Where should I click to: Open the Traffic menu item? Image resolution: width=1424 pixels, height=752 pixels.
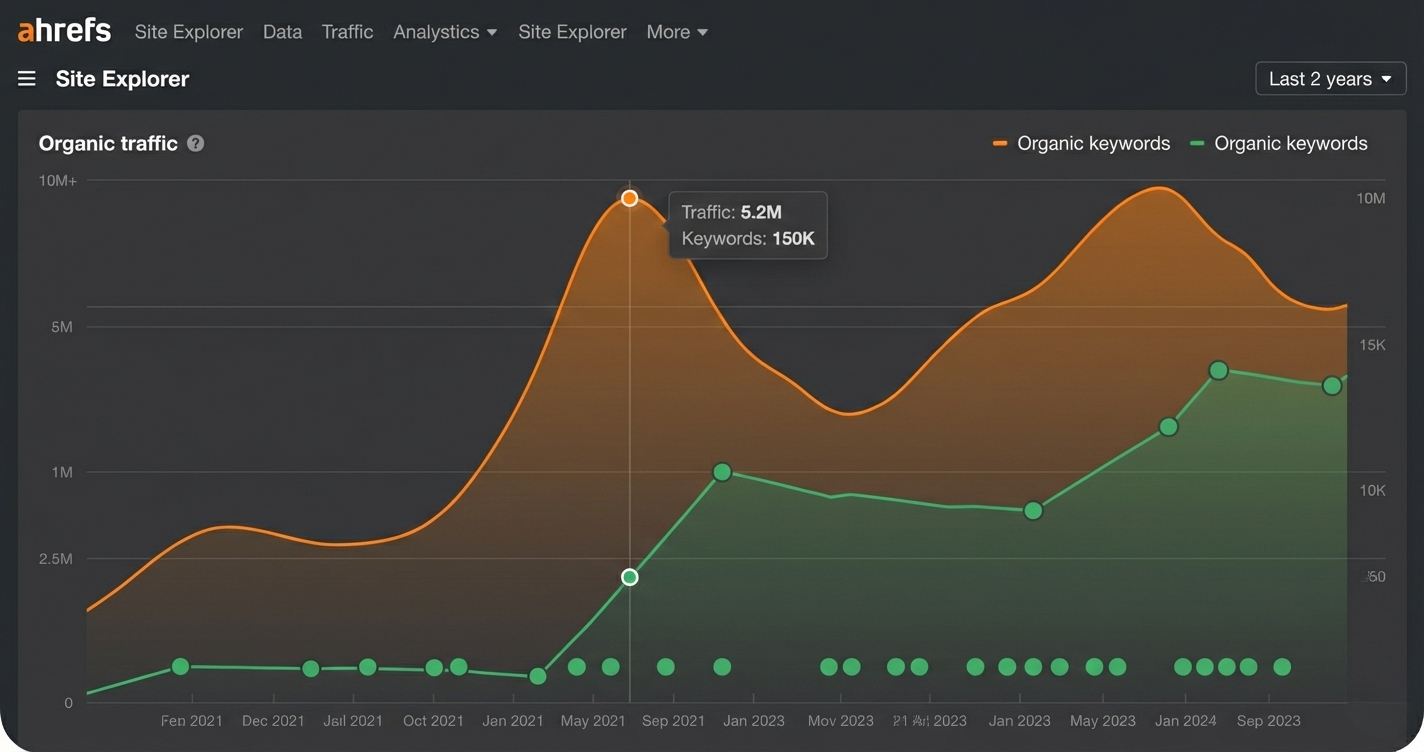tap(347, 31)
